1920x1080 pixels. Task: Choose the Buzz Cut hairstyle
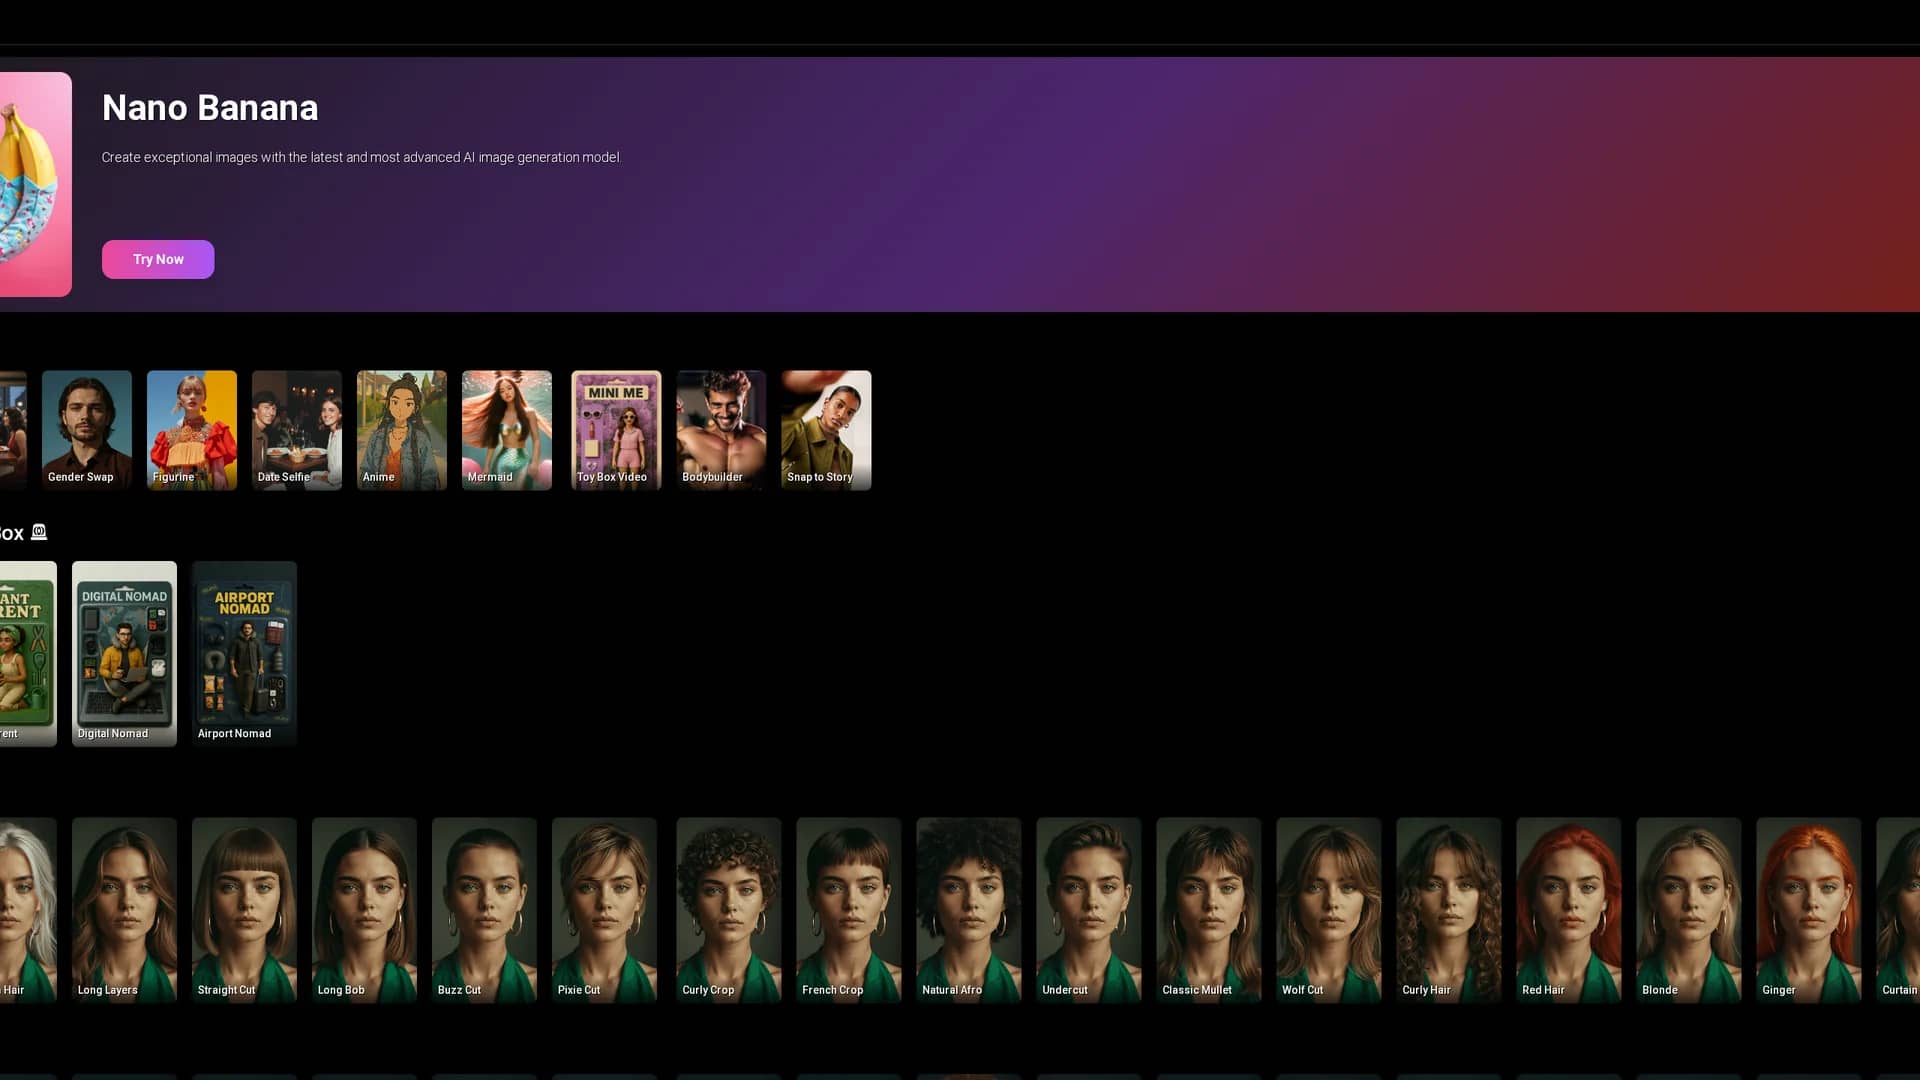pos(484,910)
